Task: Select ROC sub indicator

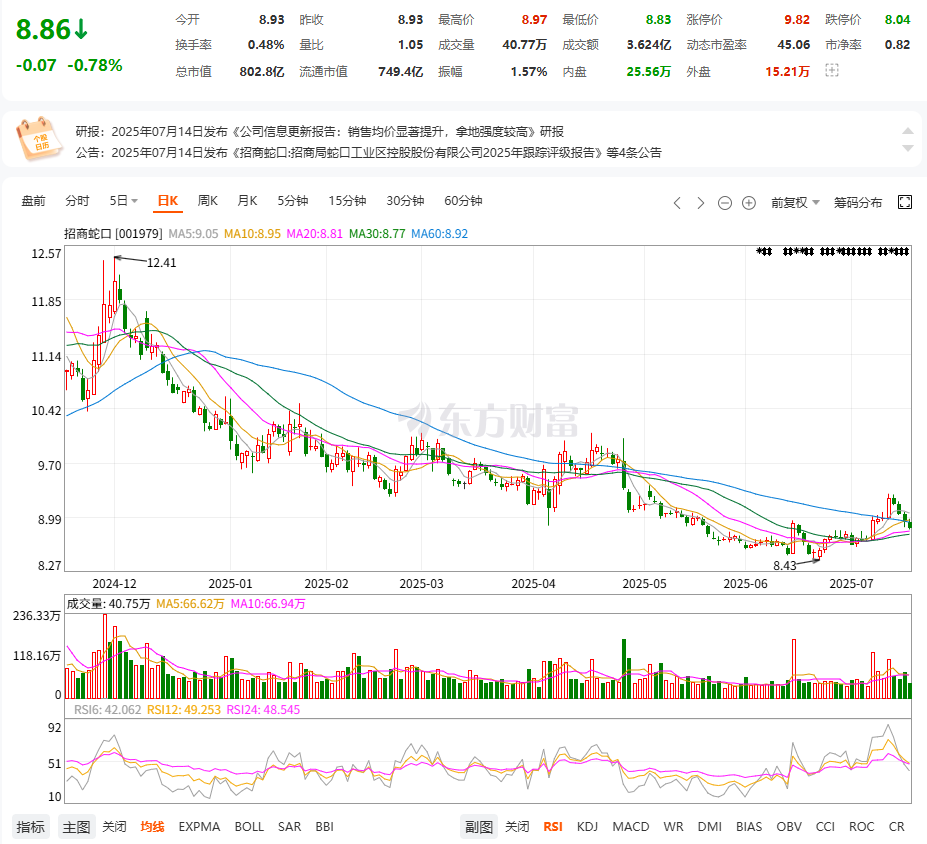Action: (x=861, y=826)
